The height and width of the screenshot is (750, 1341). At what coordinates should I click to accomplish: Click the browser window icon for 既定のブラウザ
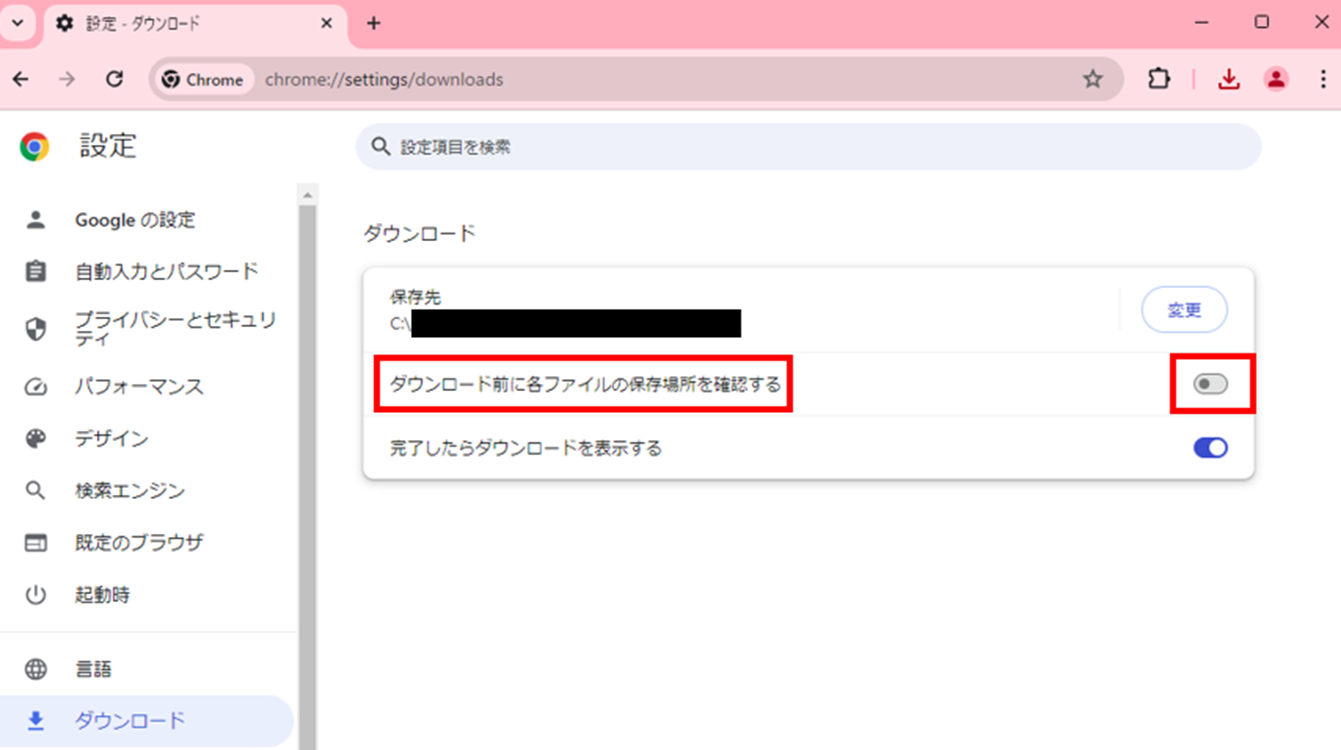pyautogui.click(x=36, y=543)
